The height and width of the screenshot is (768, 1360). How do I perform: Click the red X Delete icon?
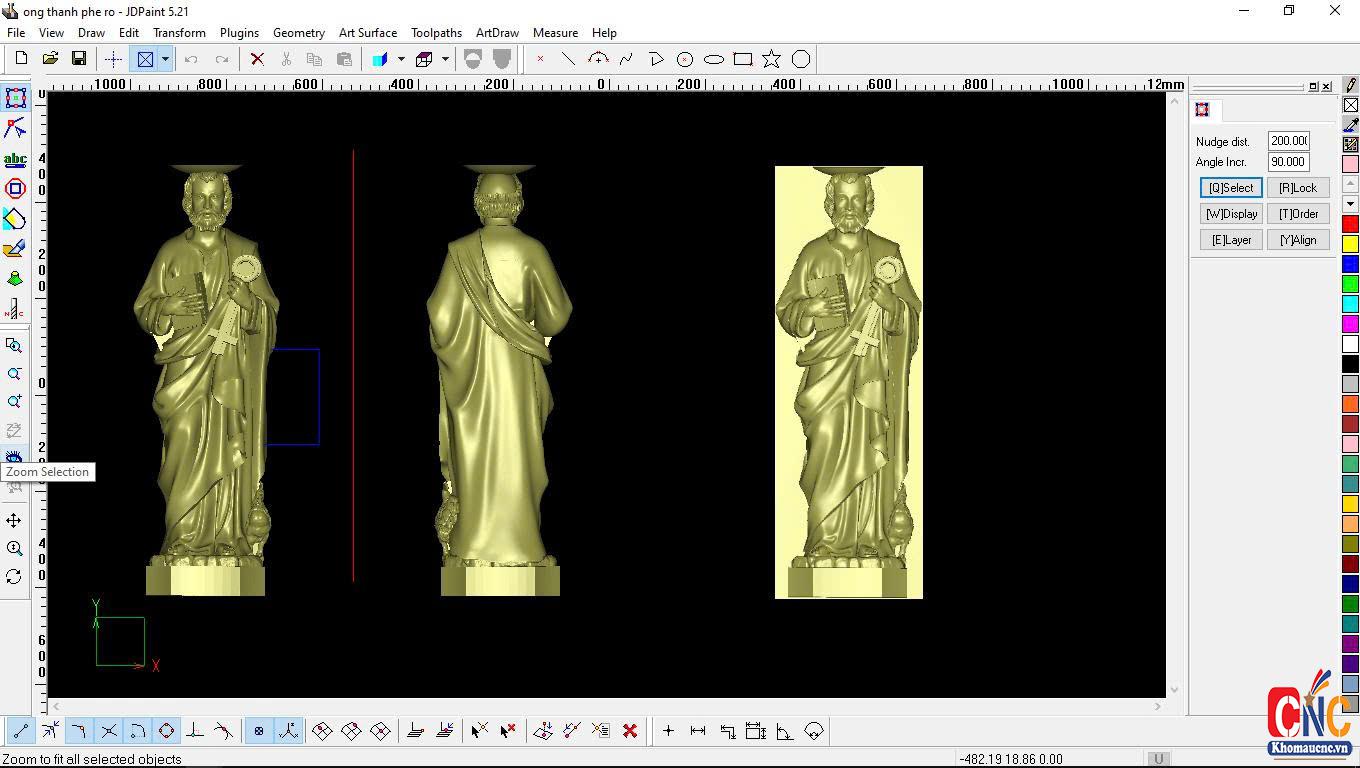click(257, 59)
